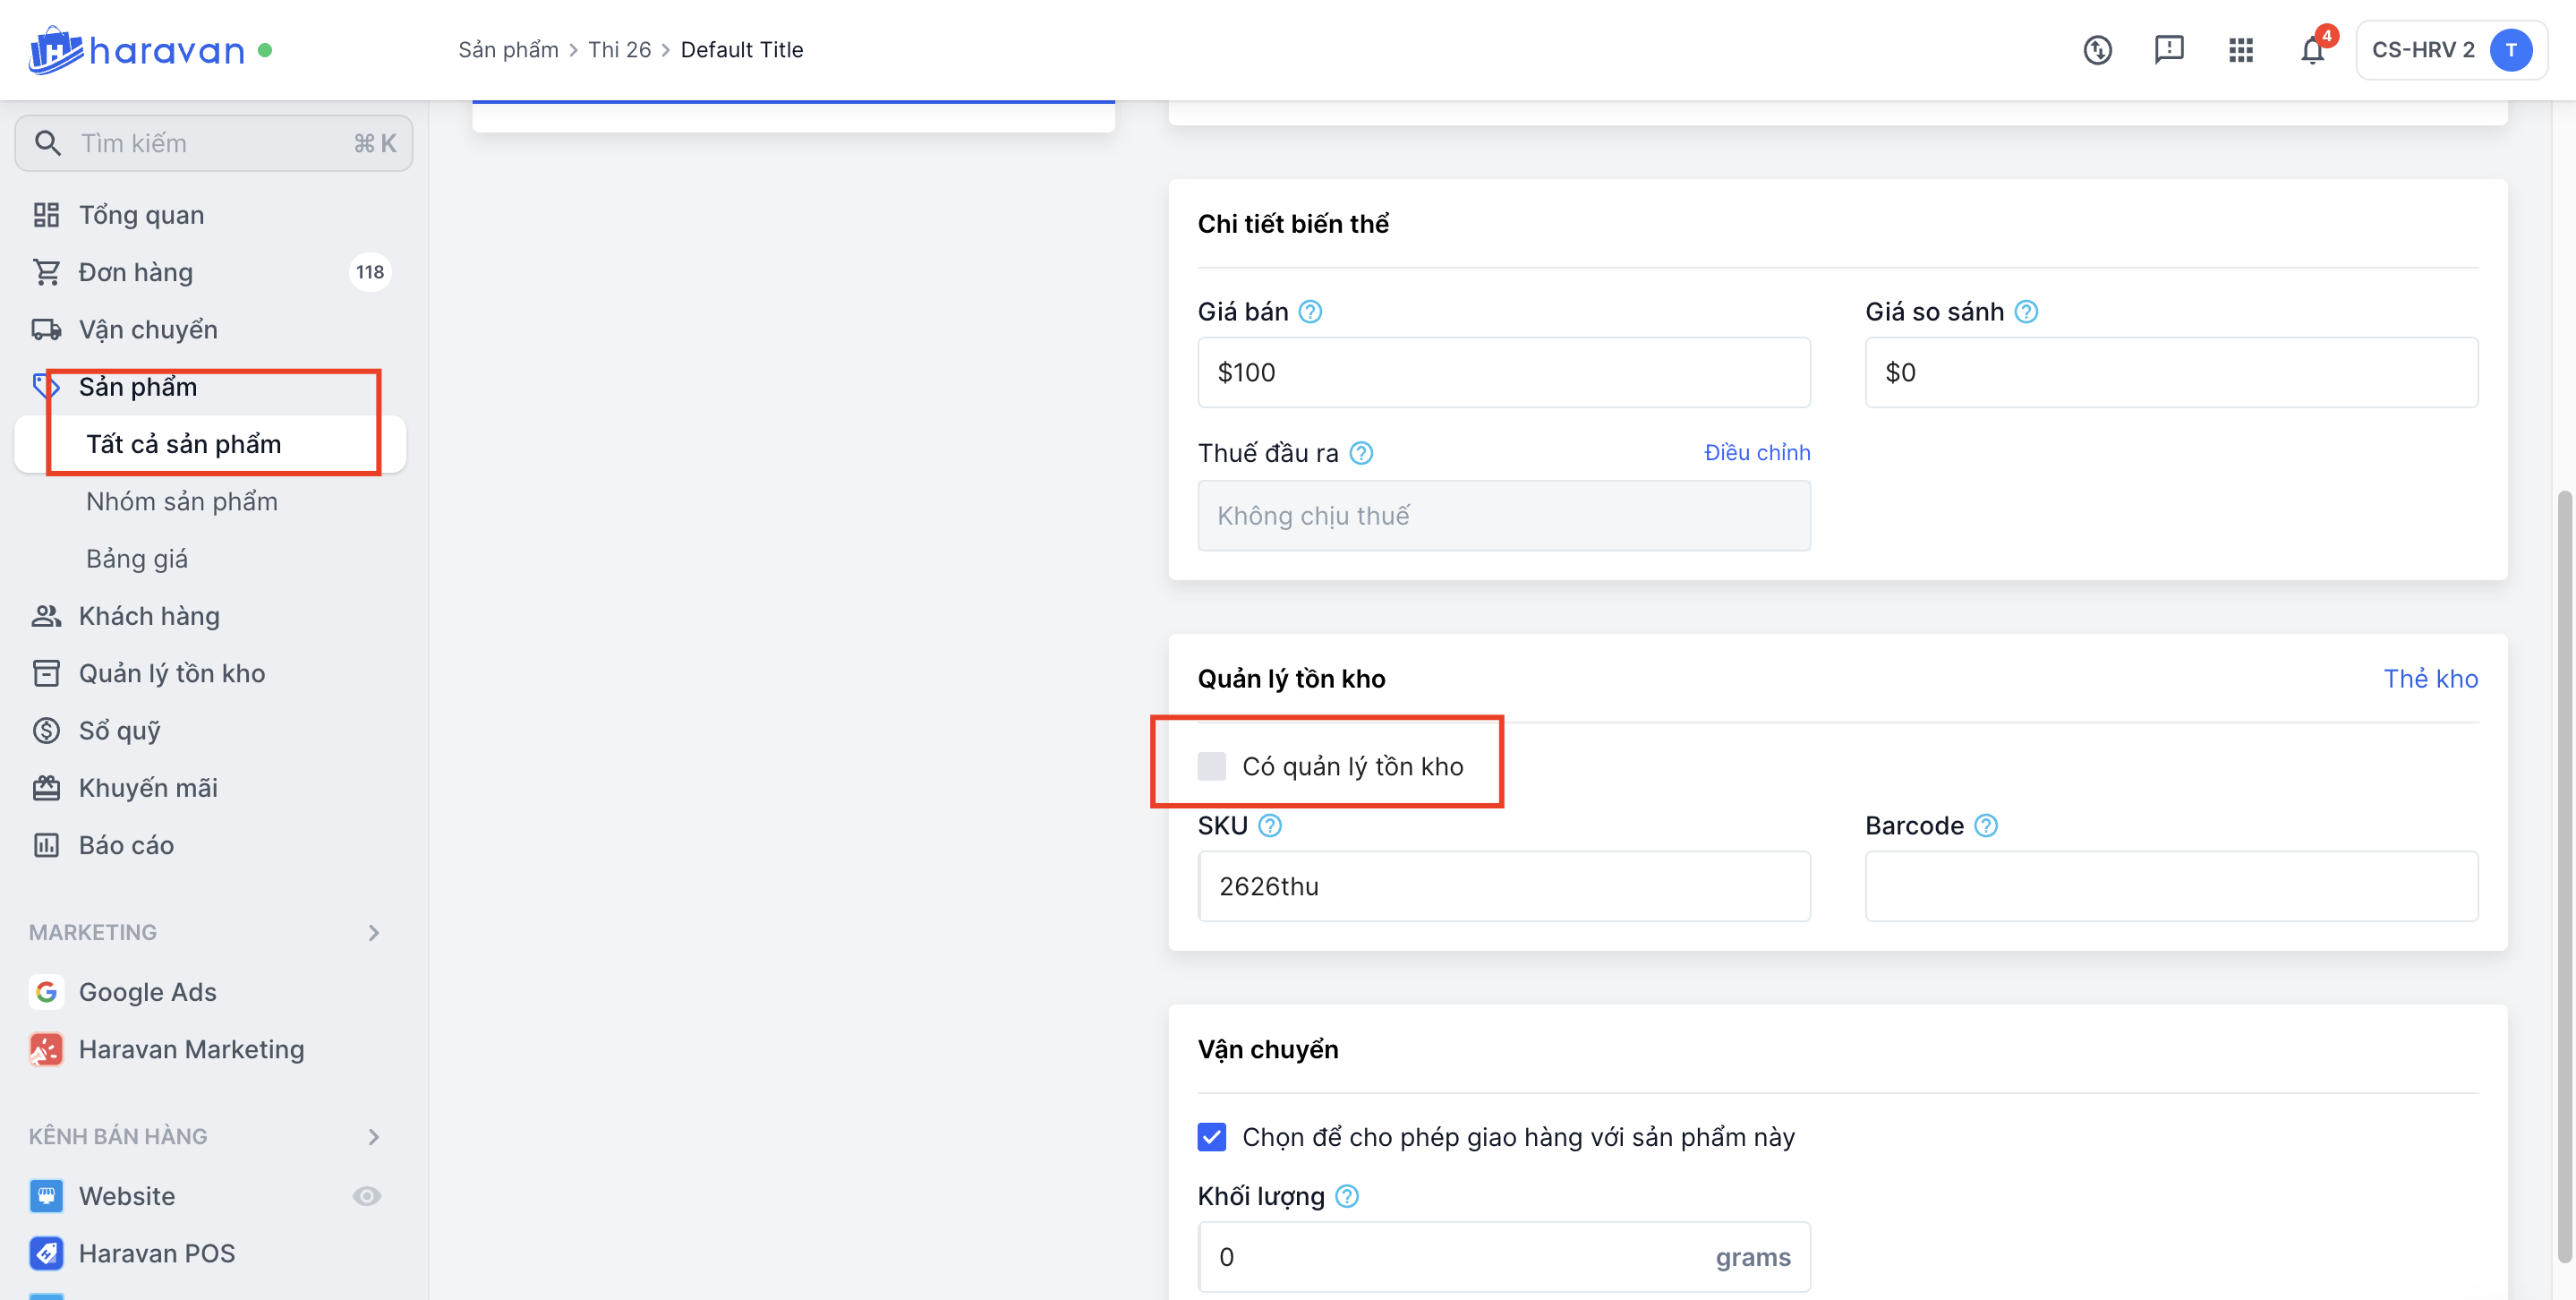Click the notifications bell icon
Image resolution: width=2576 pixels, height=1300 pixels.
click(2311, 50)
